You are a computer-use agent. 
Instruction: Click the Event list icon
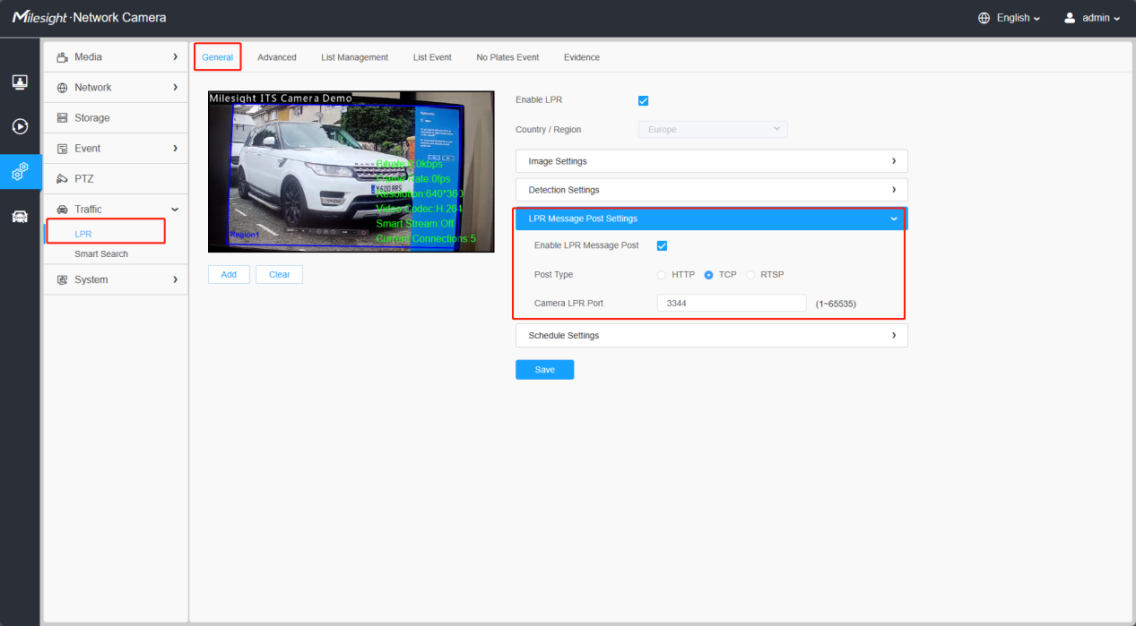point(62,149)
